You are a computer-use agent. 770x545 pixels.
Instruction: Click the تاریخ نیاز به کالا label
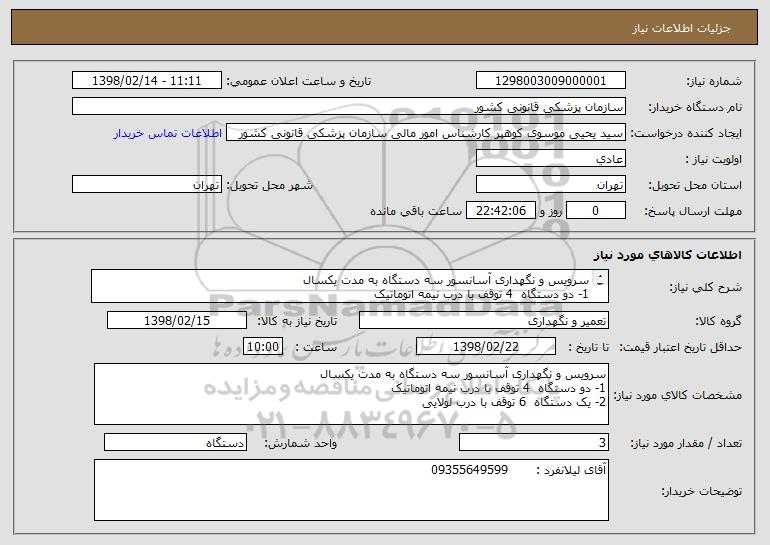[x=297, y=321]
